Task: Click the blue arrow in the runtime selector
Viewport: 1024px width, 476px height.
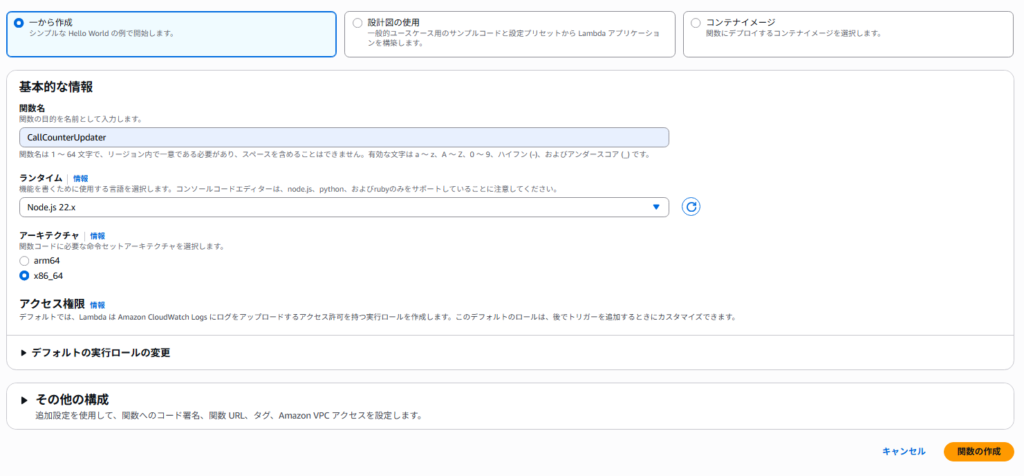Action: (x=656, y=207)
